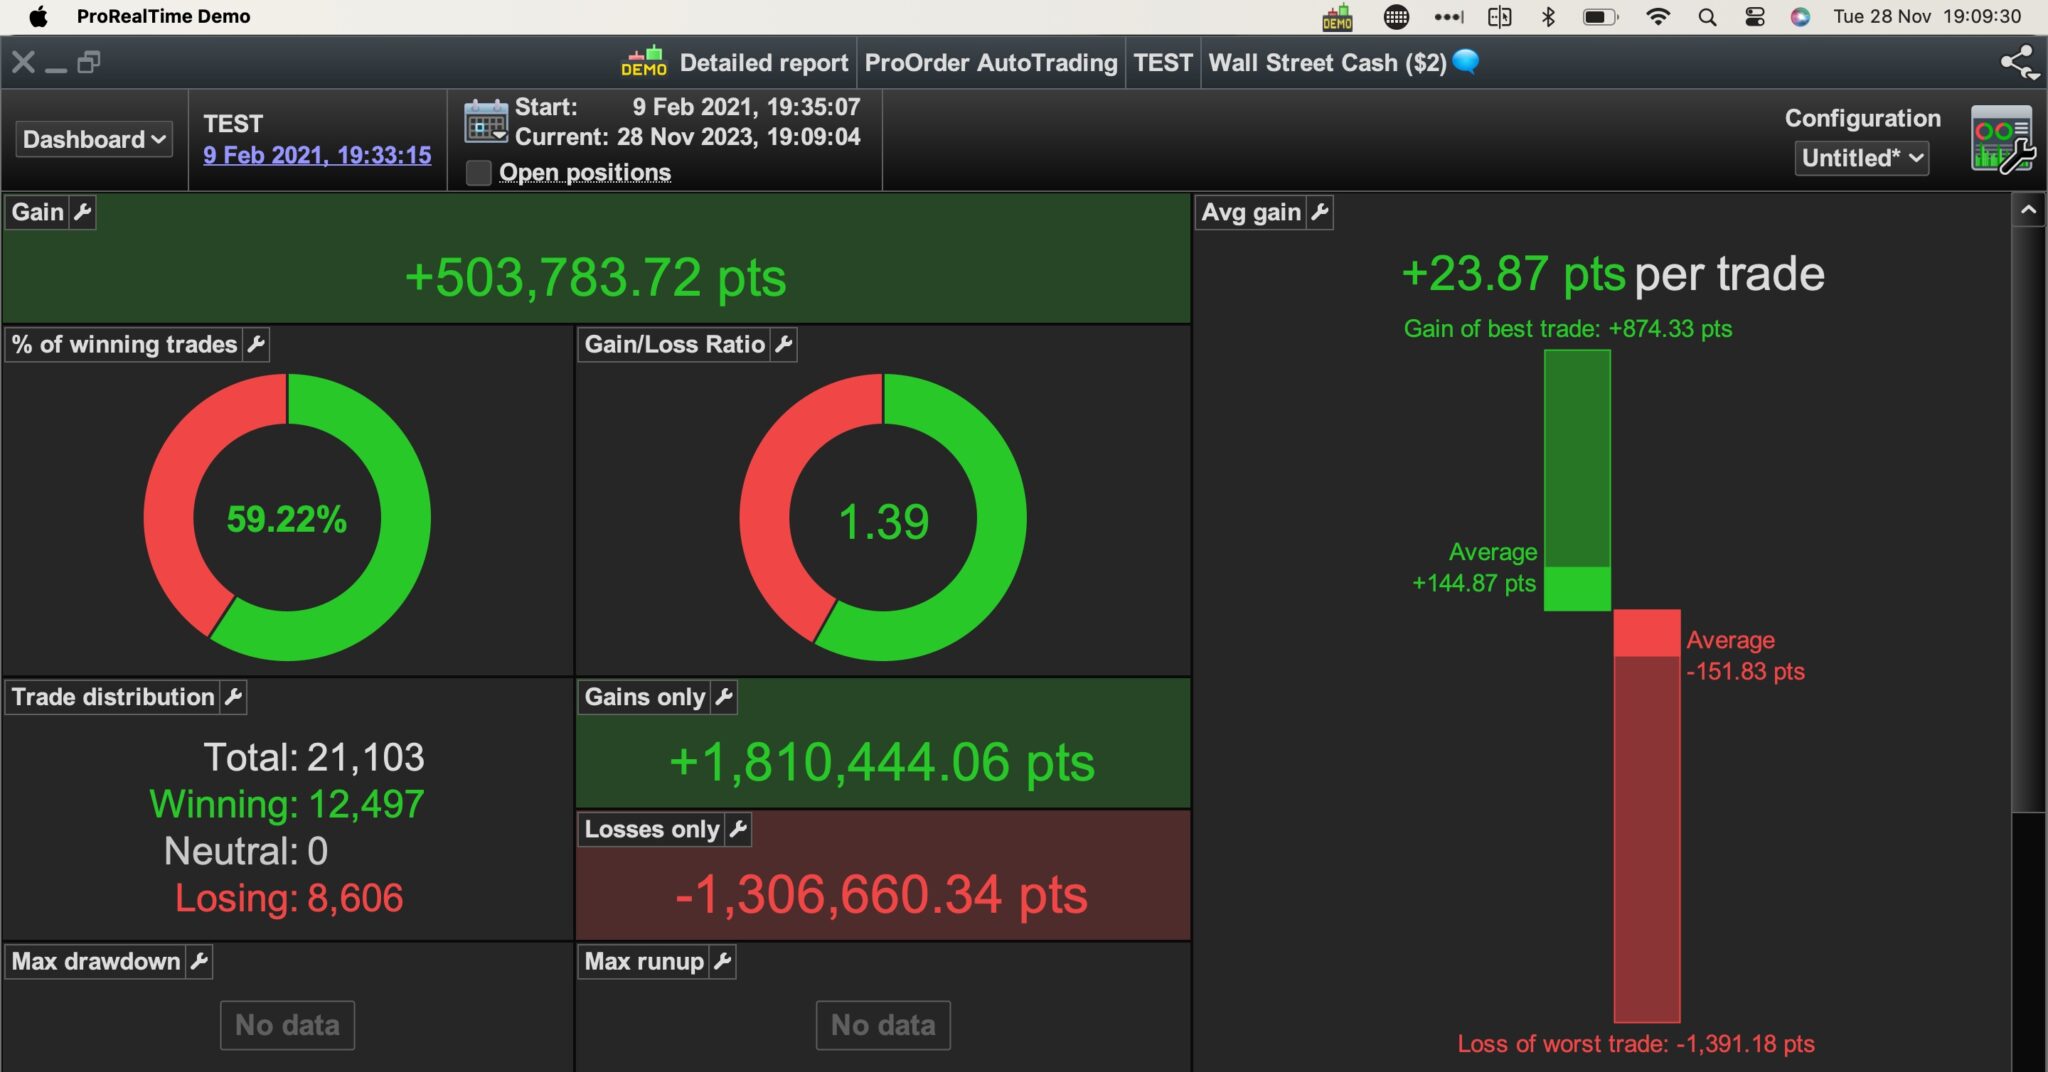Open the Apple menu

pyautogui.click(x=38, y=16)
